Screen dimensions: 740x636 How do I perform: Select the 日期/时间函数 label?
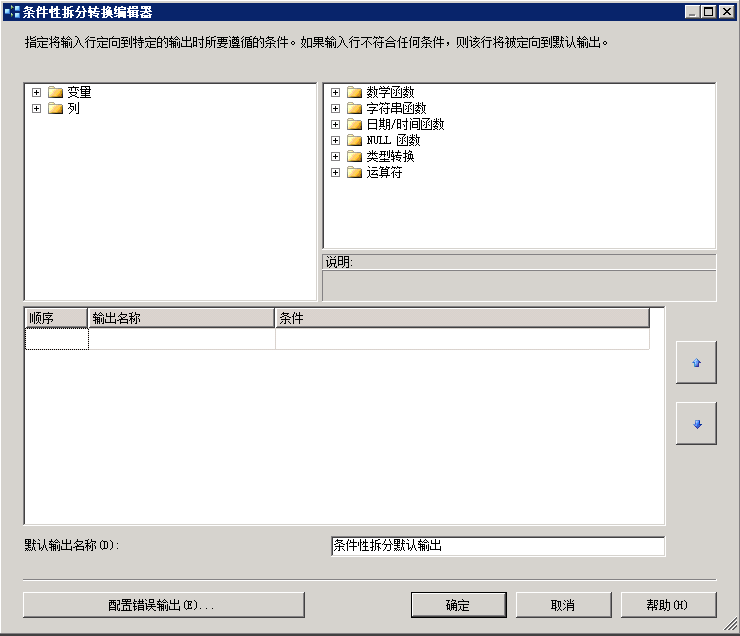point(405,125)
